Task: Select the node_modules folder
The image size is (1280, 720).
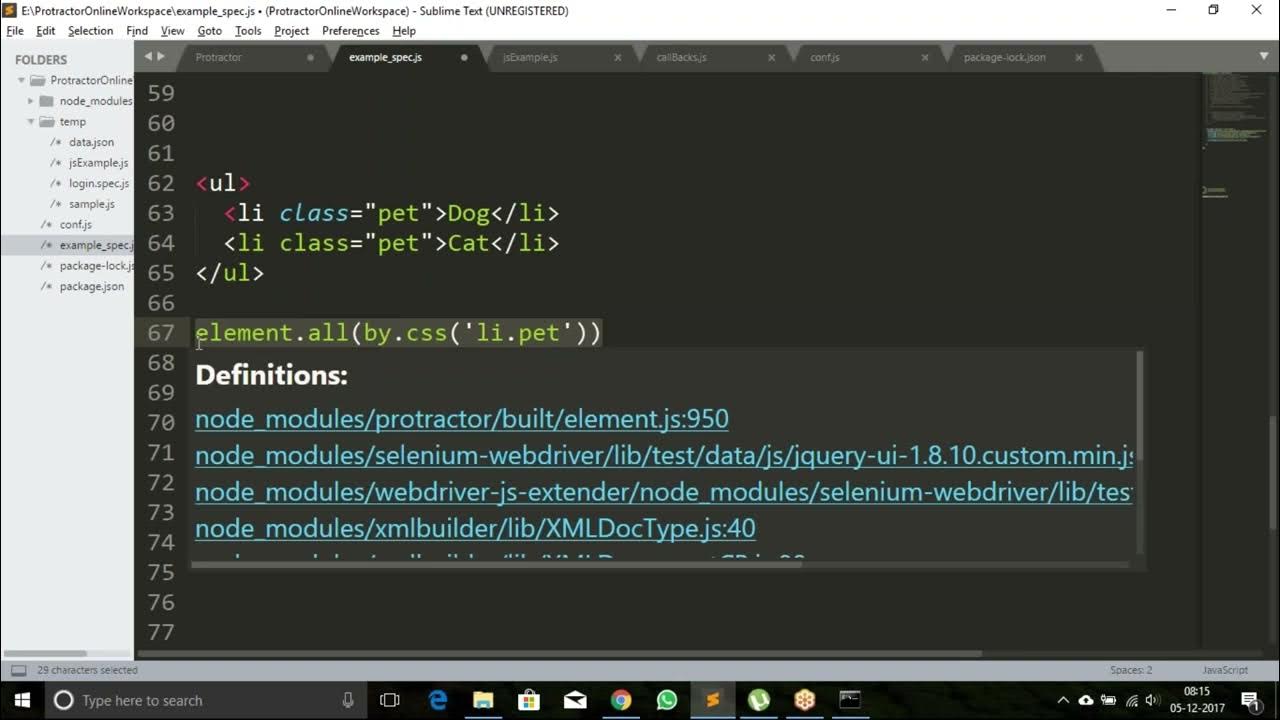Action: (96, 101)
